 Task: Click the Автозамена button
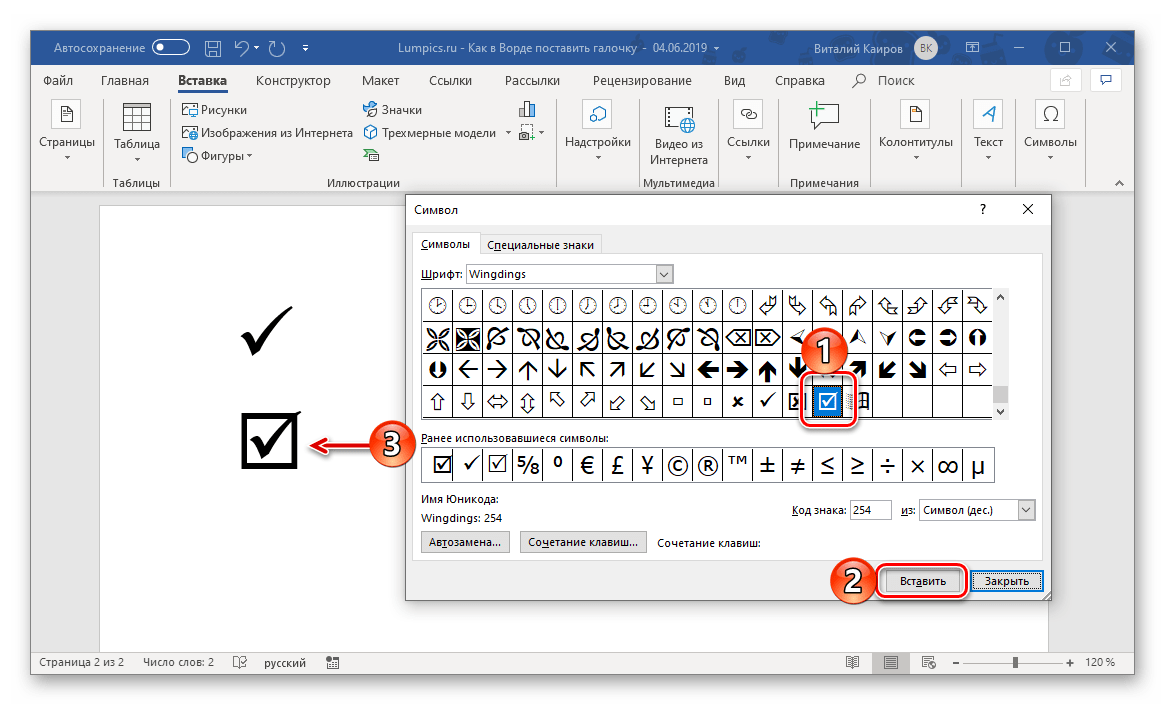[x=465, y=542]
